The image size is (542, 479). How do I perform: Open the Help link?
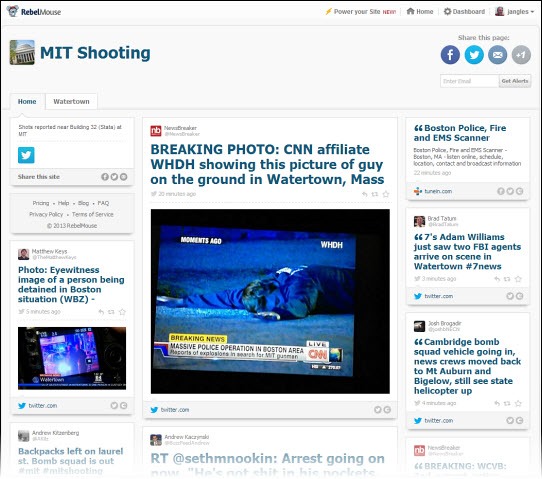click(x=63, y=203)
